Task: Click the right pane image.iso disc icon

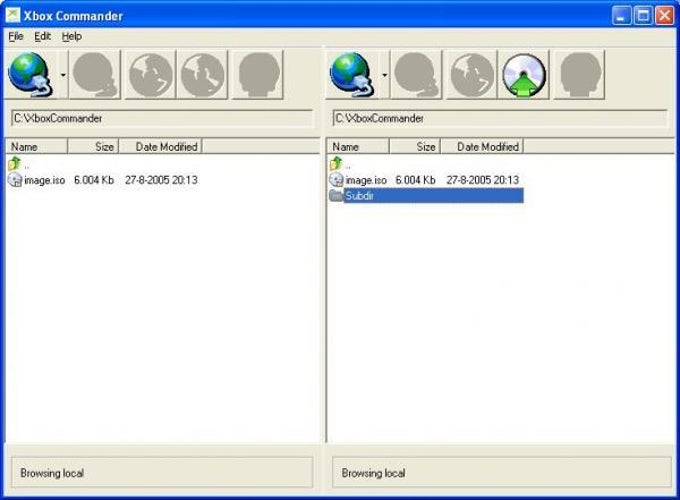Action: tap(336, 180)
